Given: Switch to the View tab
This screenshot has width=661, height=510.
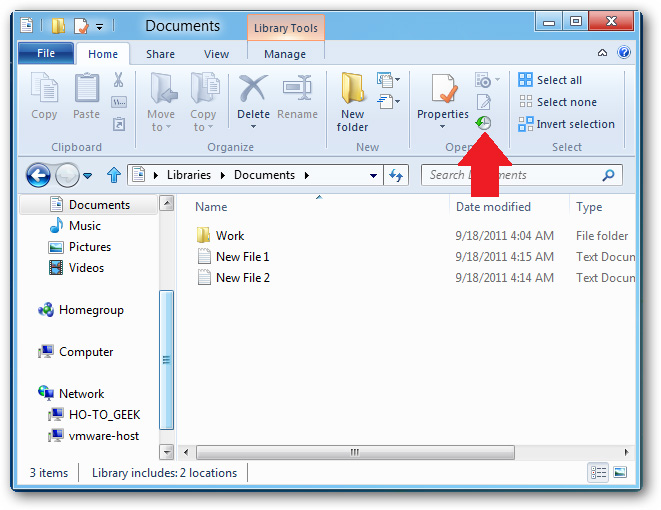Looking at the screenshot, I should click(x=216, y=54).
